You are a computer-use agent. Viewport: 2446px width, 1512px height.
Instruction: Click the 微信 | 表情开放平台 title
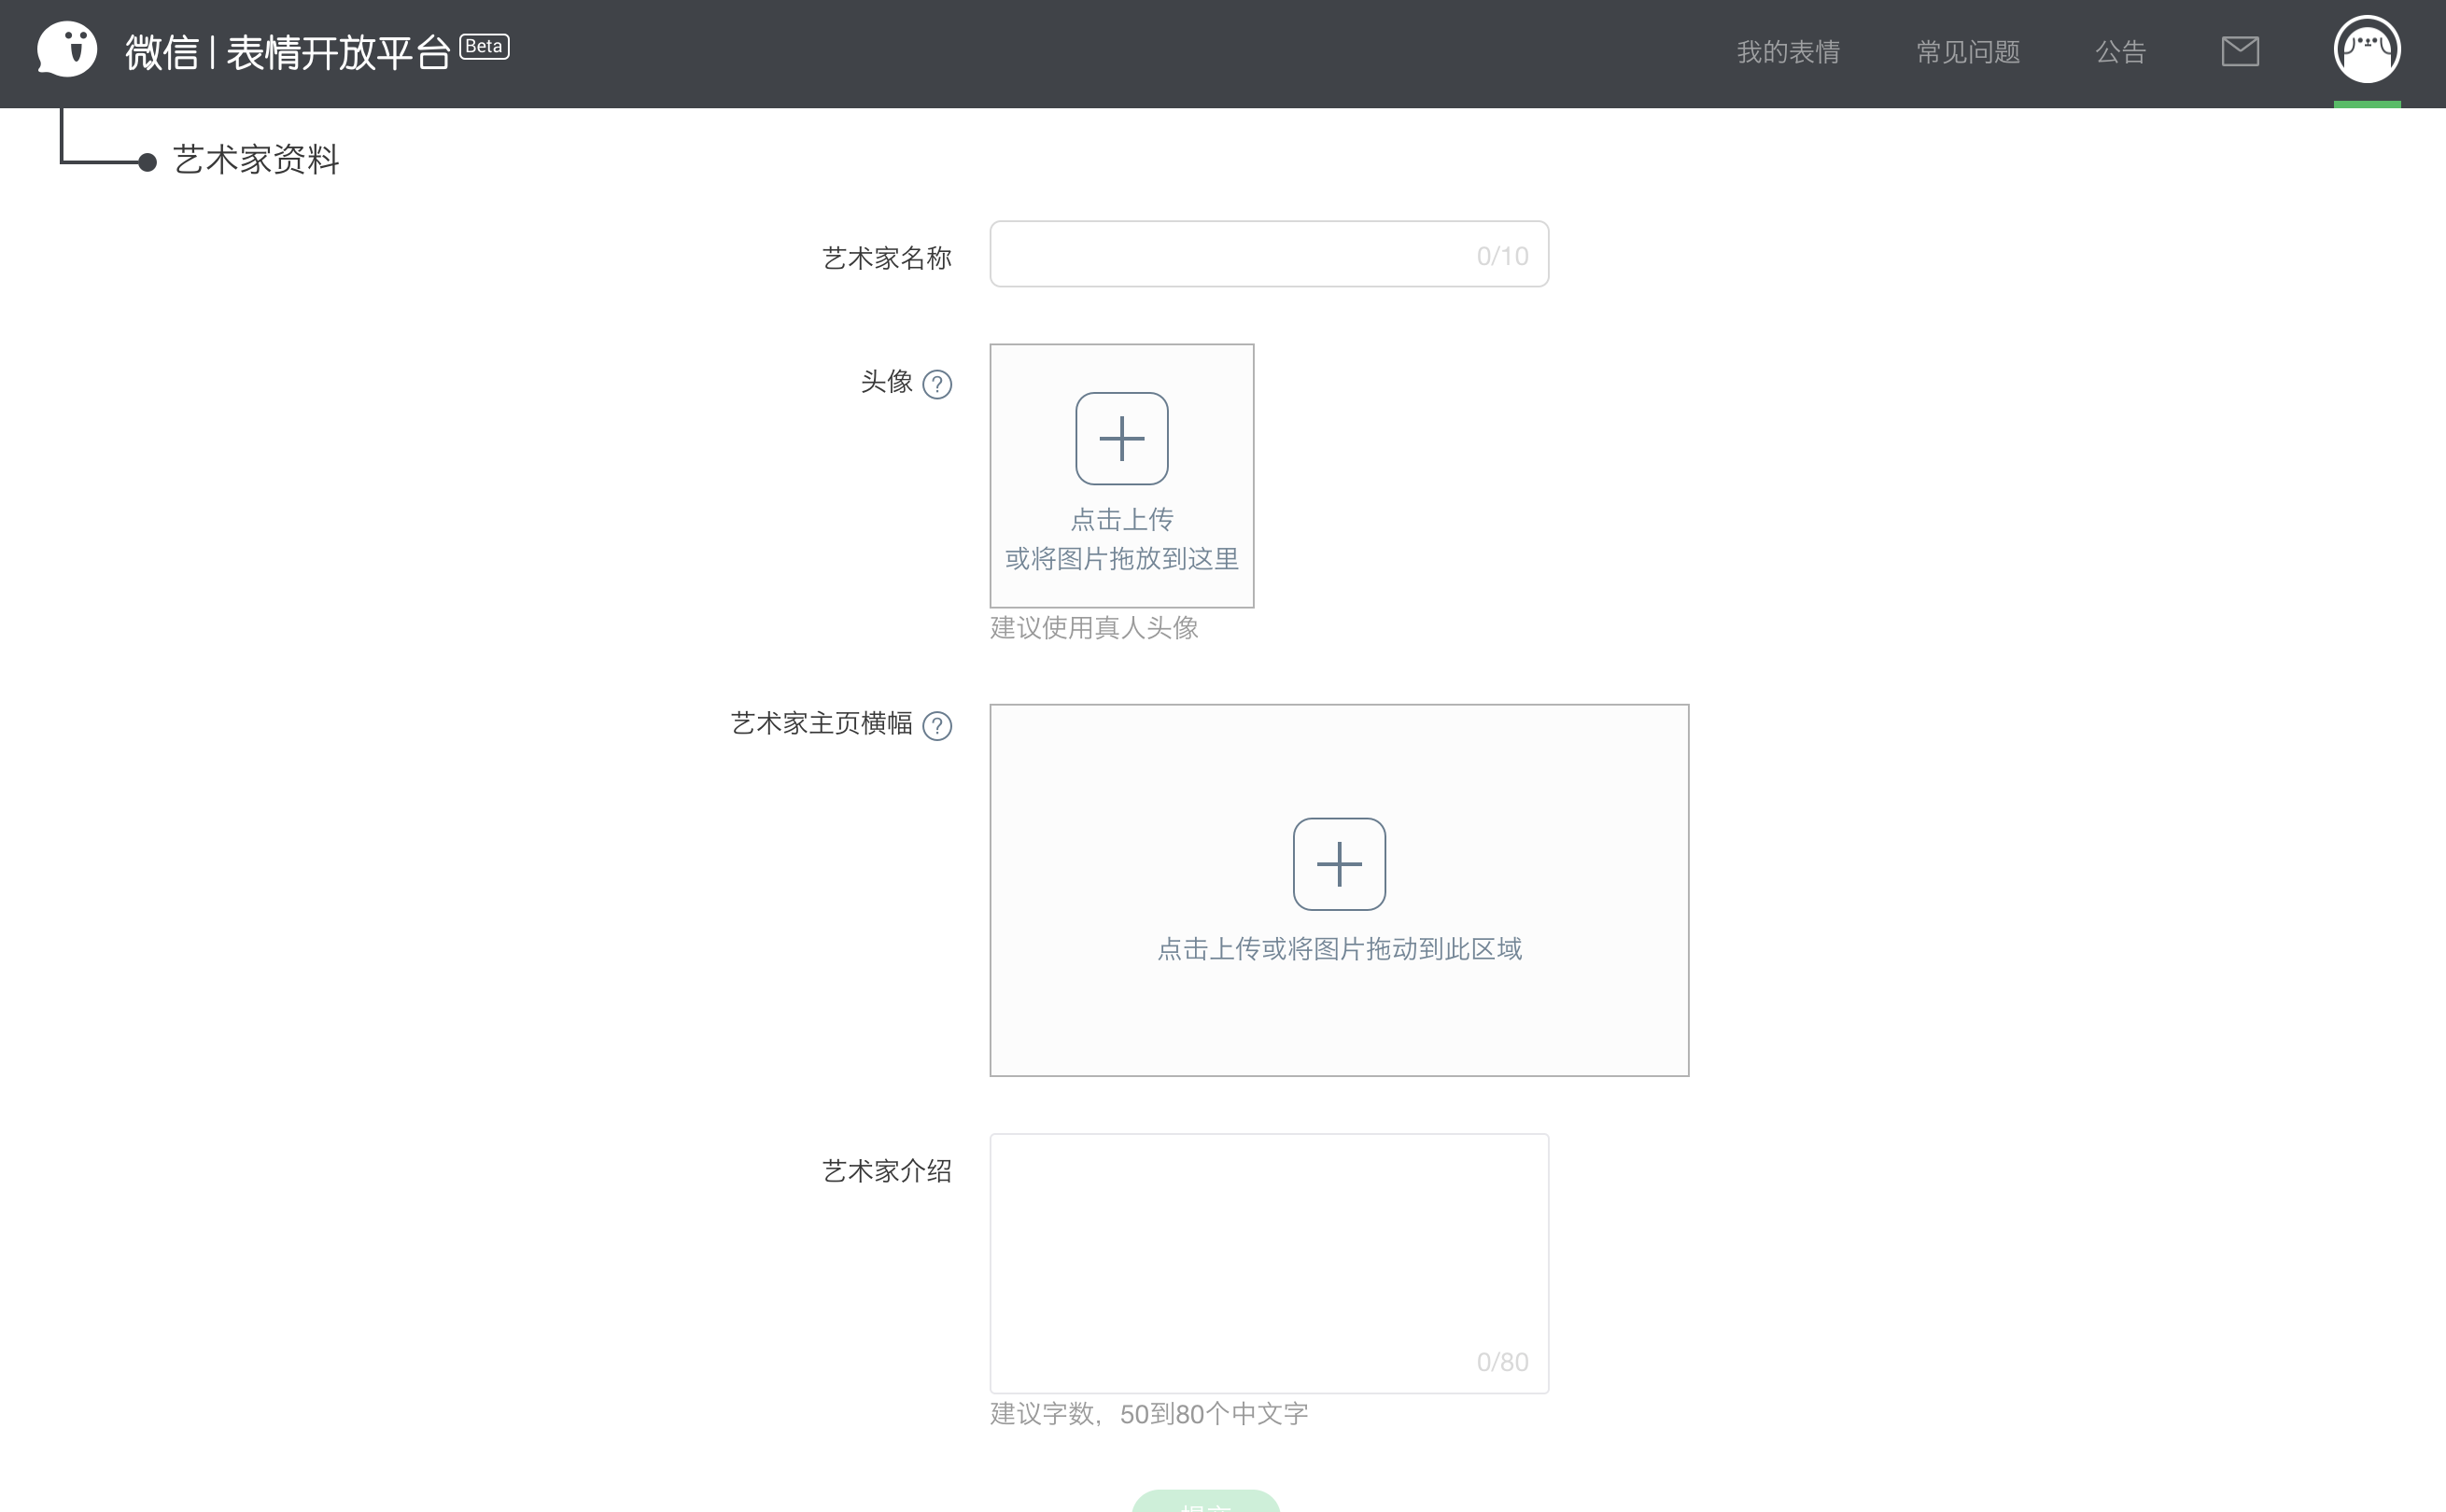tap(288, 52)
